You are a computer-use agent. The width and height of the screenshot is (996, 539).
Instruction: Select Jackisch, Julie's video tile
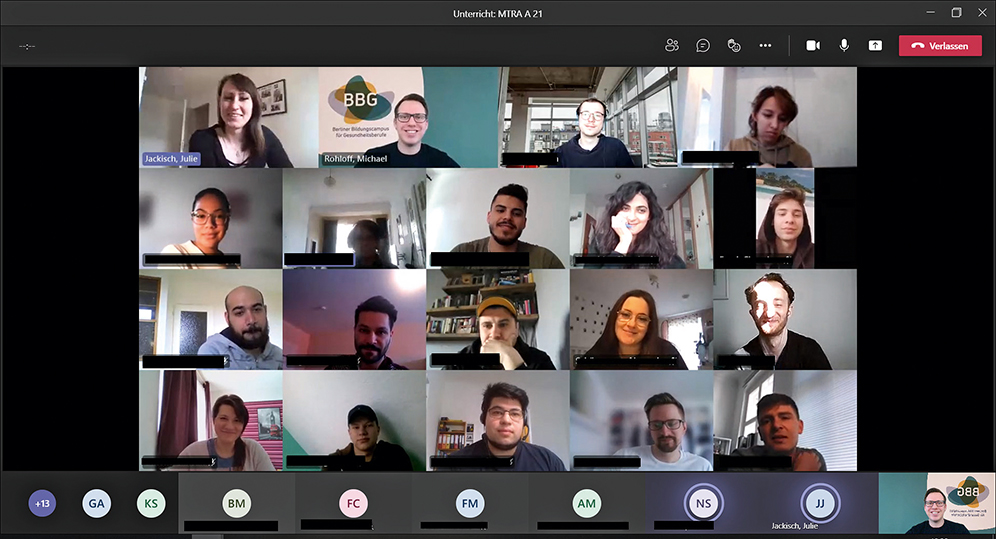point(229,117)
